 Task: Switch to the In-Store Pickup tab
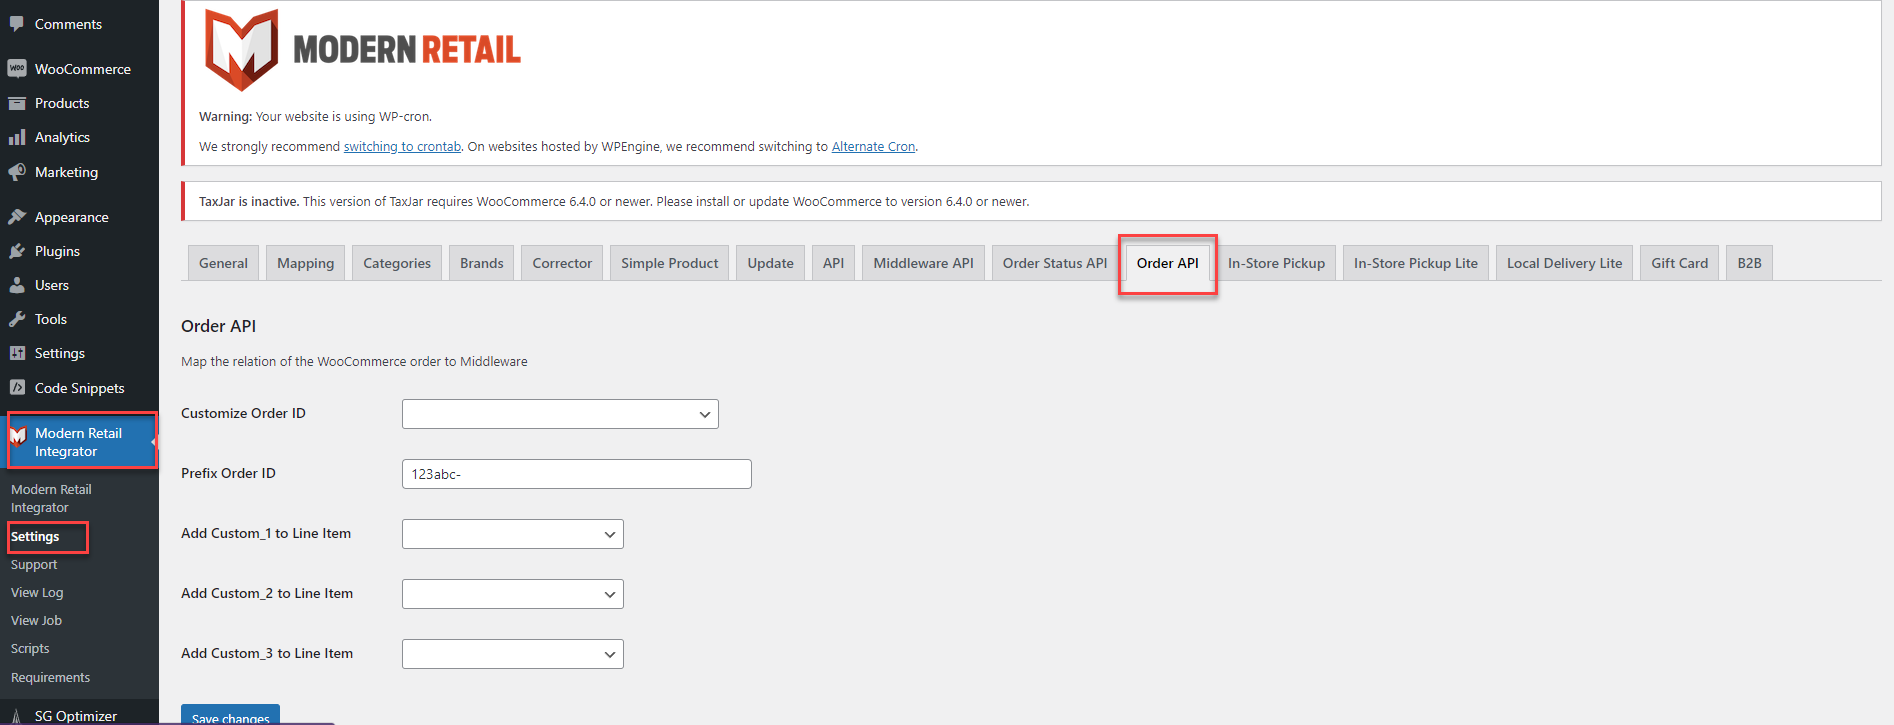[x=1277, y=263]
